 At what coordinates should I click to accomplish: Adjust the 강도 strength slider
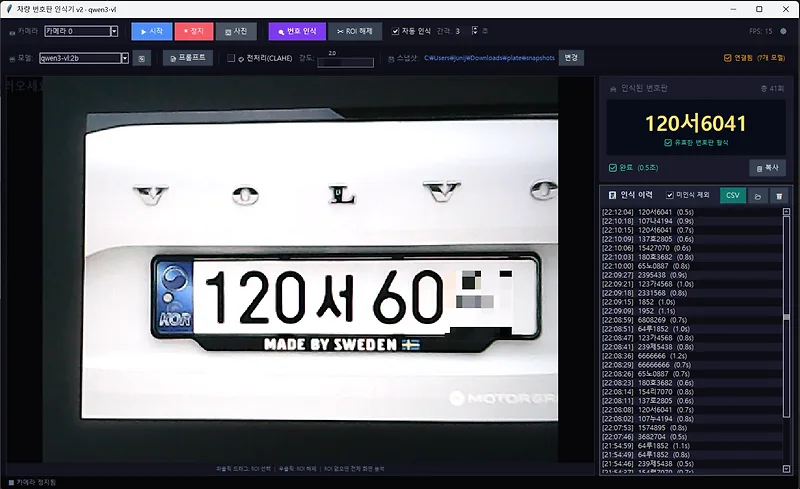(345, 62)
